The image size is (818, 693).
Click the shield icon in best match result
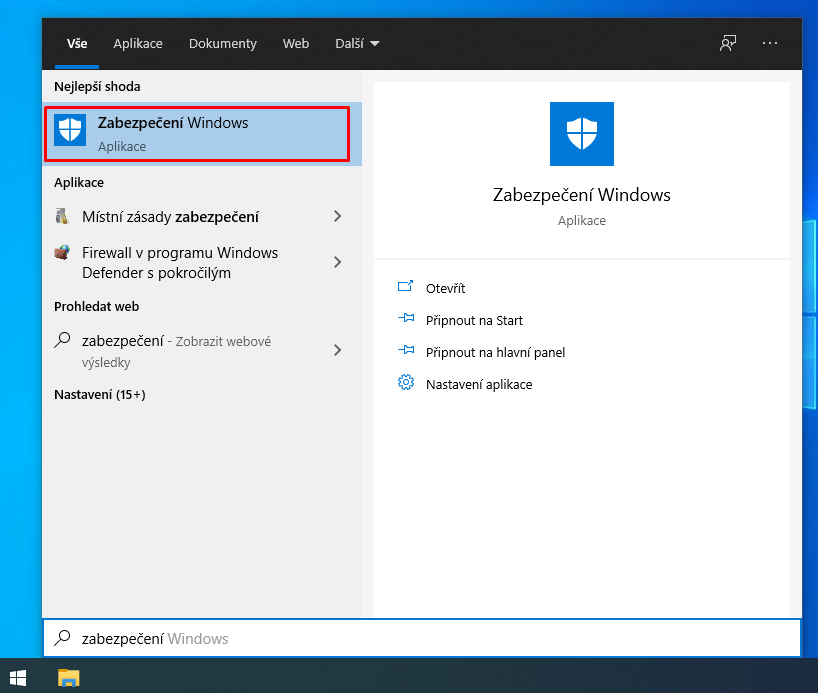[70, 130]
